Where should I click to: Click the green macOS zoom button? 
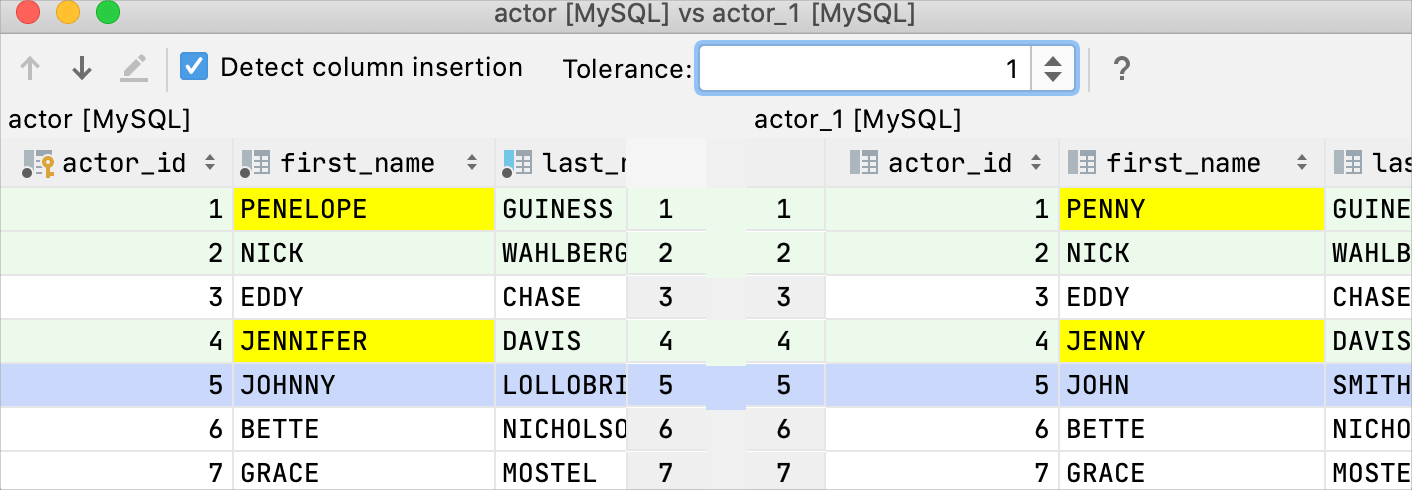(x=107, y=13)
